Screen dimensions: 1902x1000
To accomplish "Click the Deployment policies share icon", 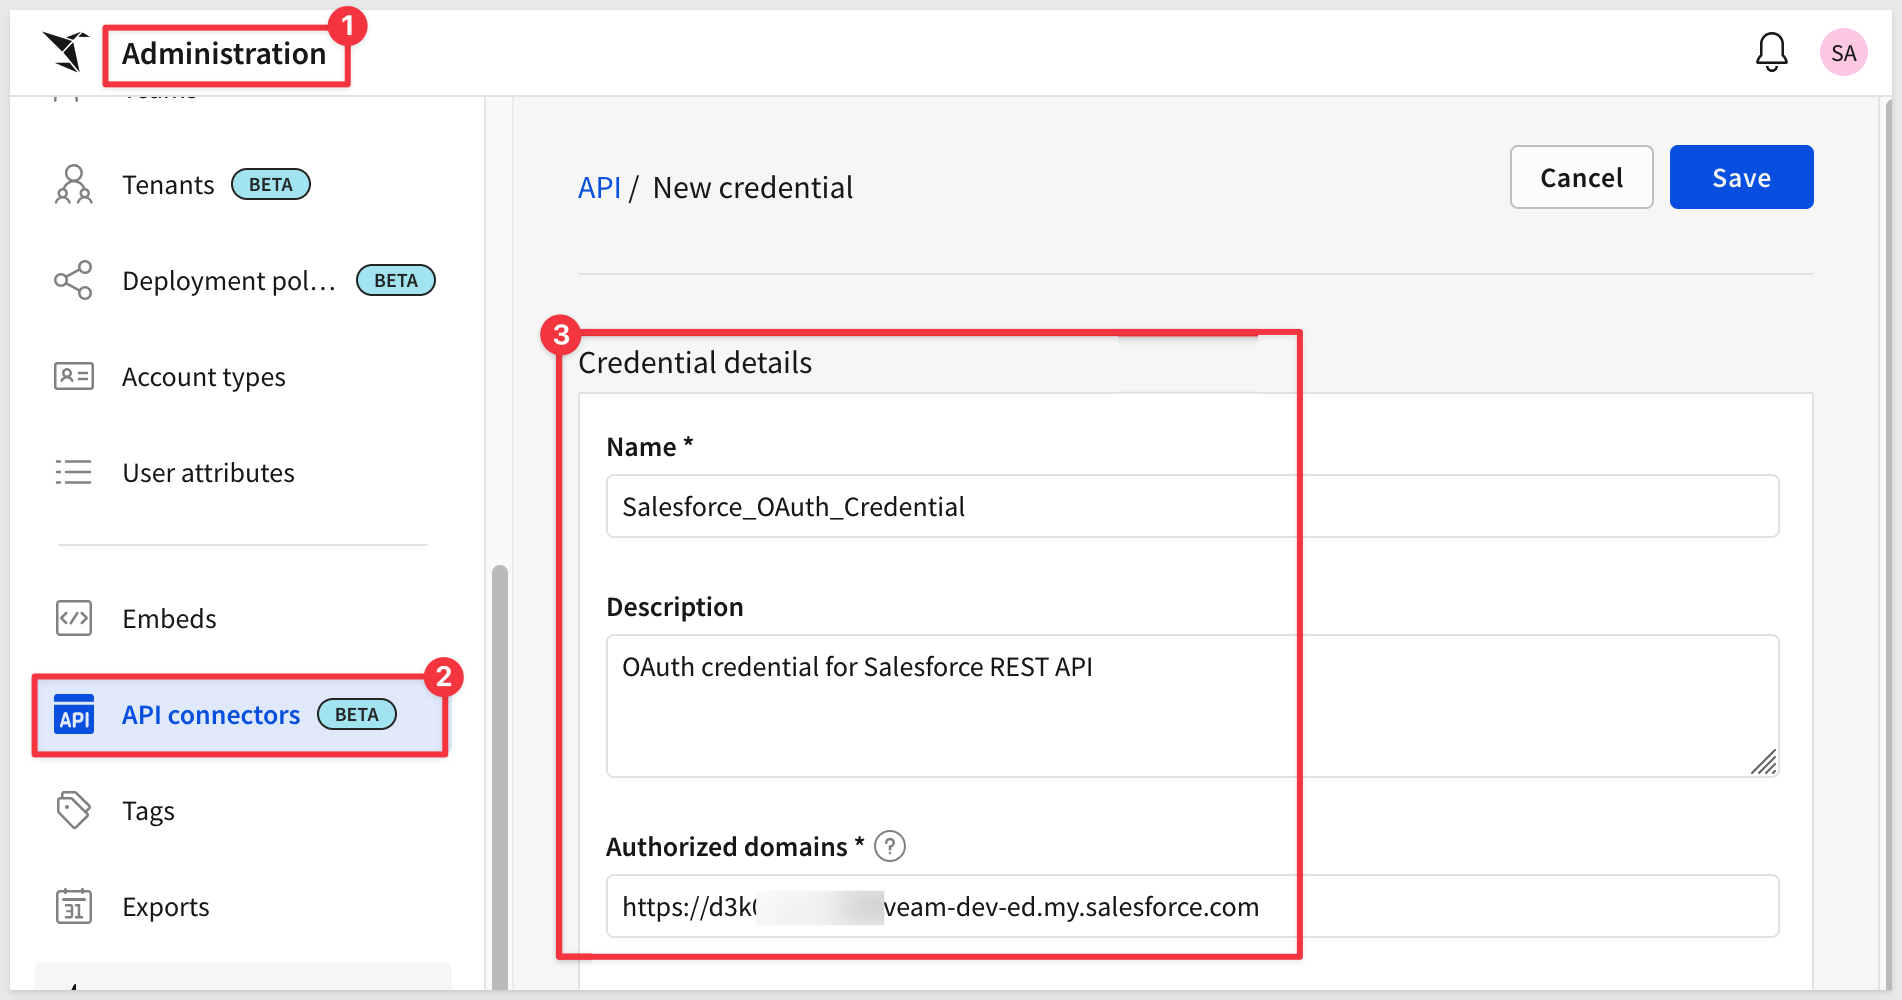I will [x=73, y=281].
